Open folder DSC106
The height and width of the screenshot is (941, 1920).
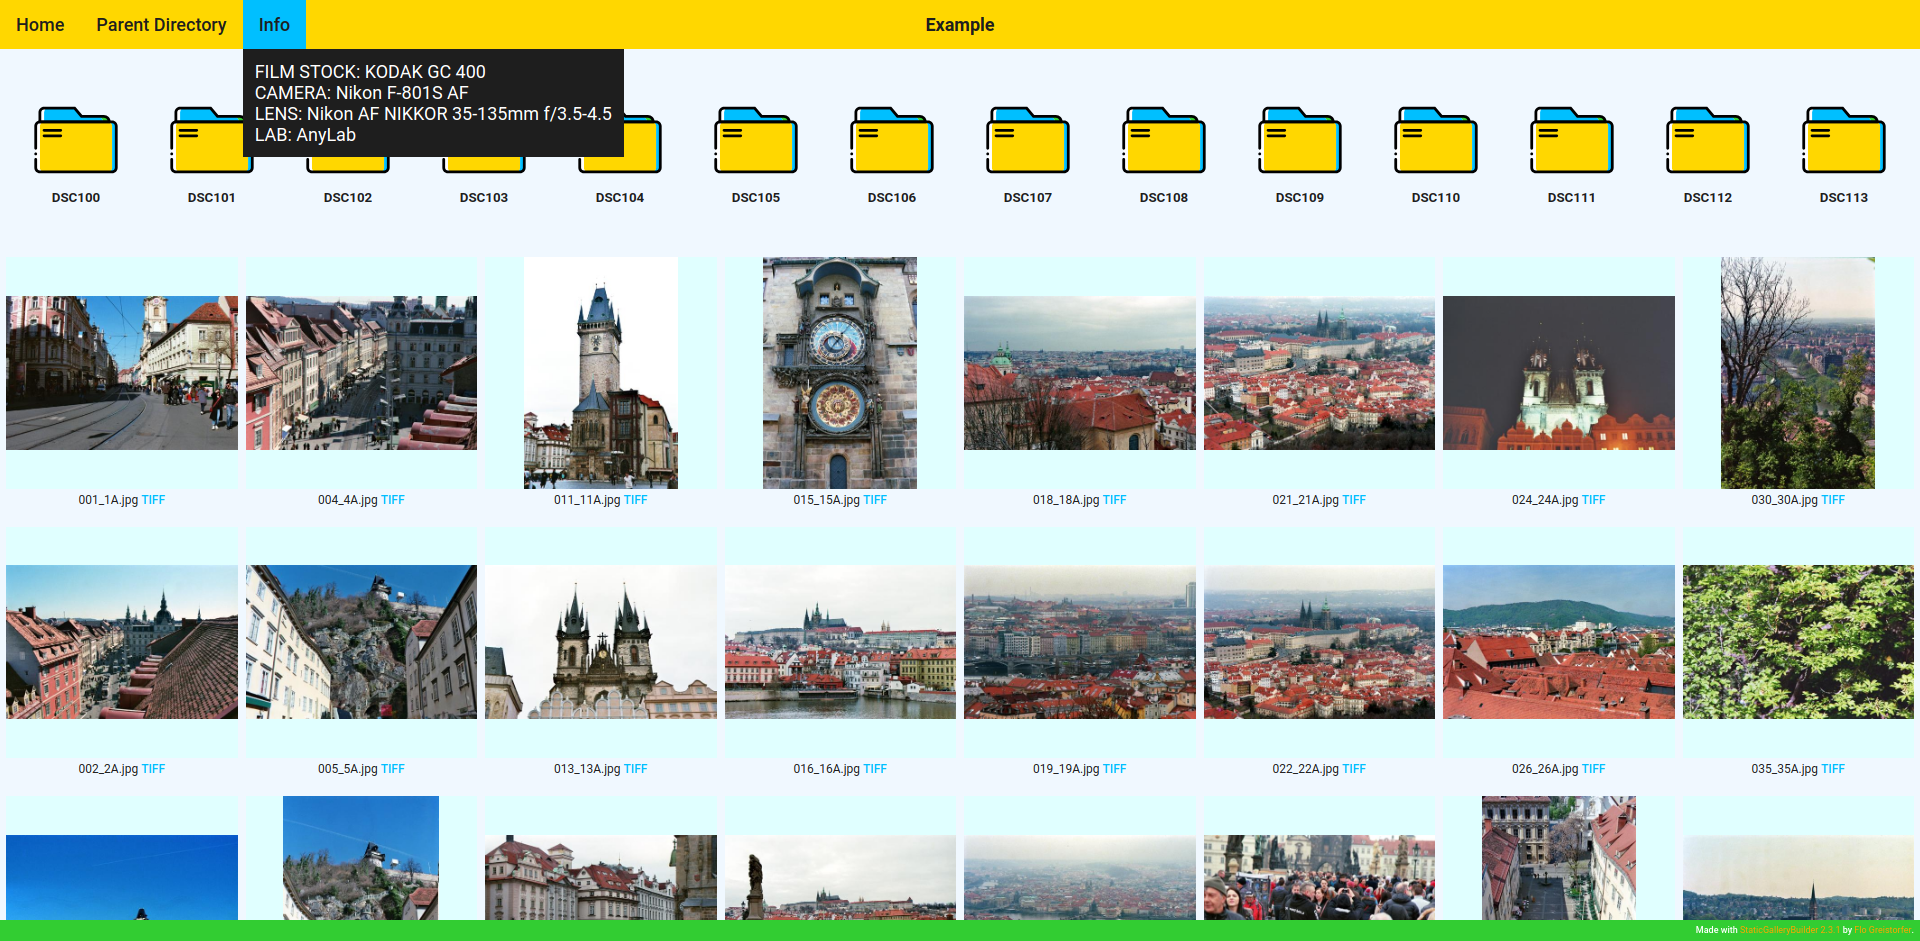(x=892, y=142)
